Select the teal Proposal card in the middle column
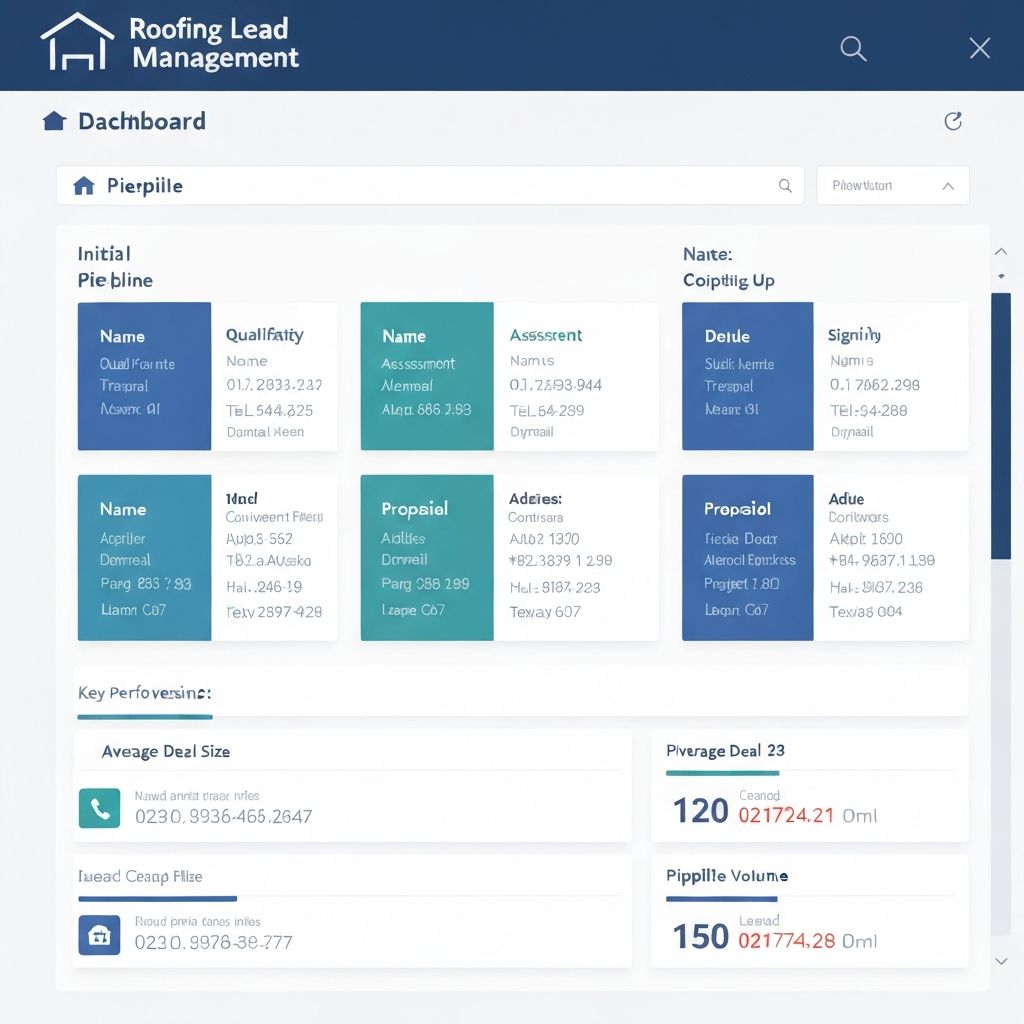The width and height of the screenshot is (1024, 1024). point(426,558)
